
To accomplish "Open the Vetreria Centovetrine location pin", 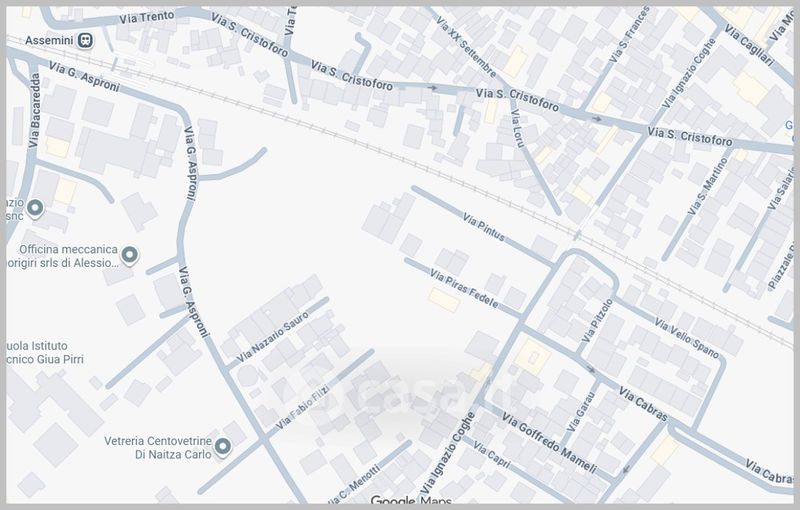I will [x=223, y=446].
